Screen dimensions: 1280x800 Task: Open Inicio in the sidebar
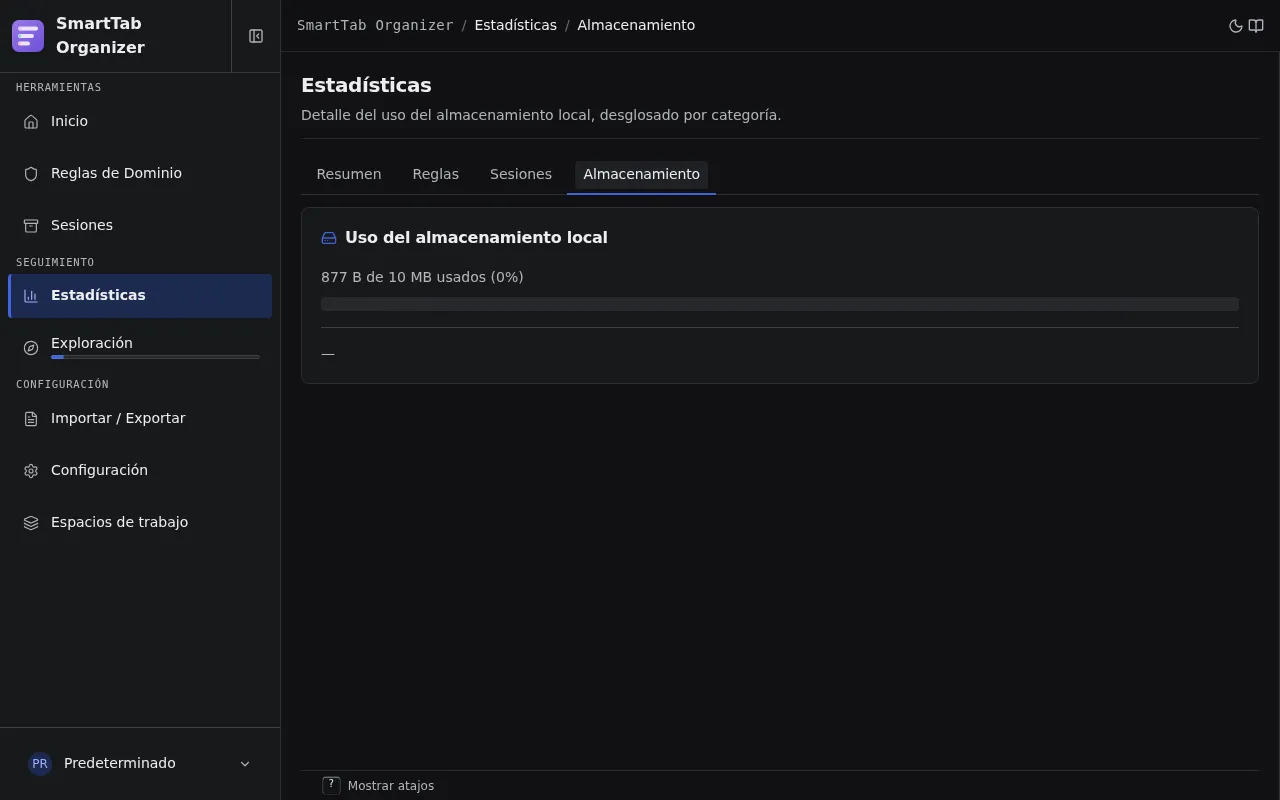[140, 121]
